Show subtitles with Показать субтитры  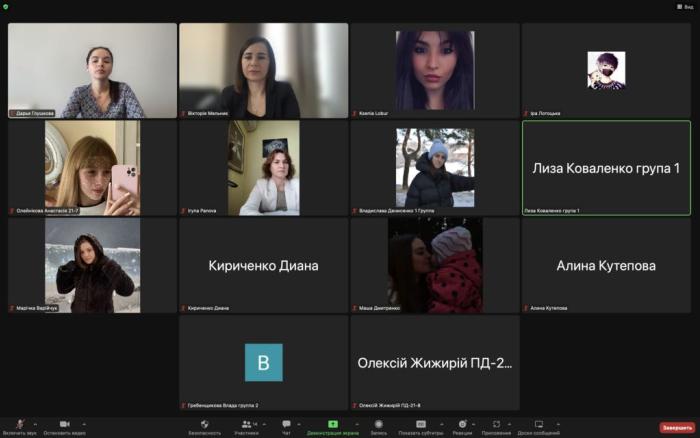(421, 426)
